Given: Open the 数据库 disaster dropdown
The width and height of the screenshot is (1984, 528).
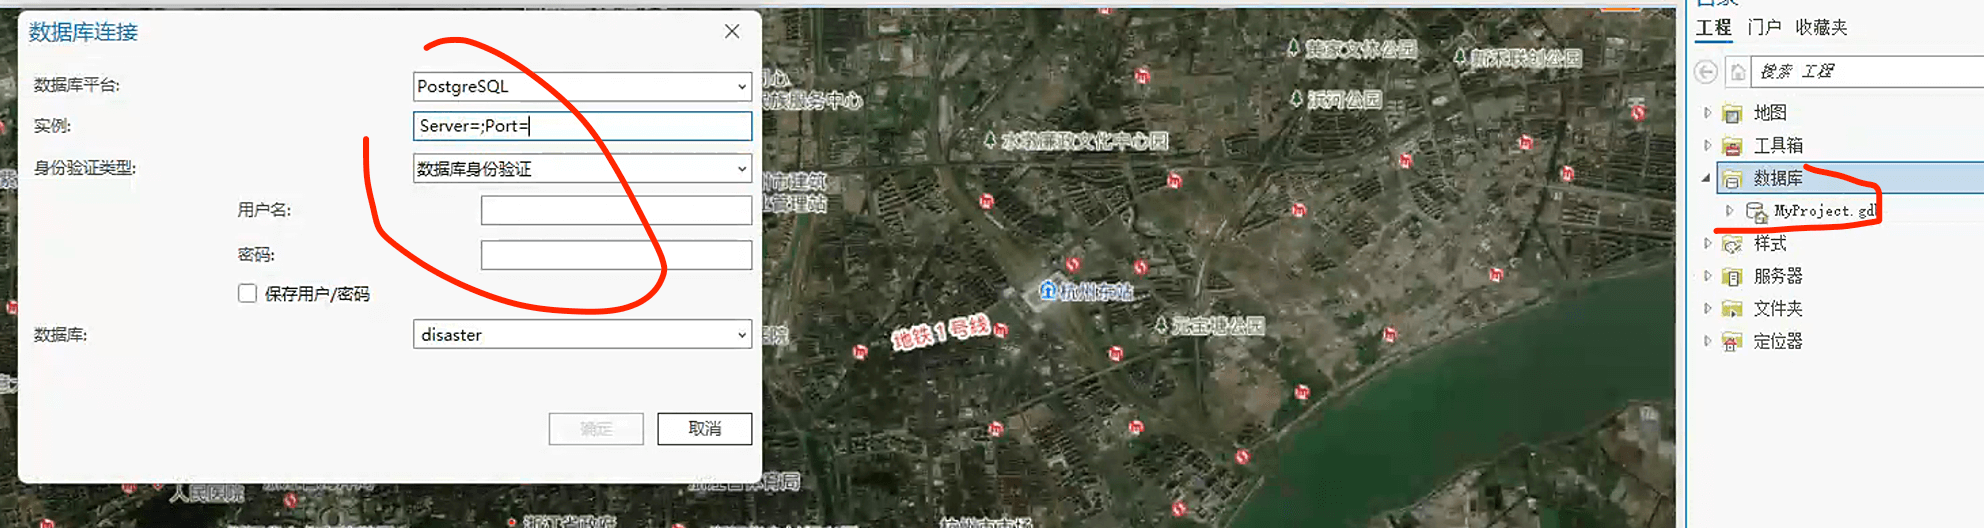Looking at the screenshot, I should pyautogui.click(x=741, y=335).
